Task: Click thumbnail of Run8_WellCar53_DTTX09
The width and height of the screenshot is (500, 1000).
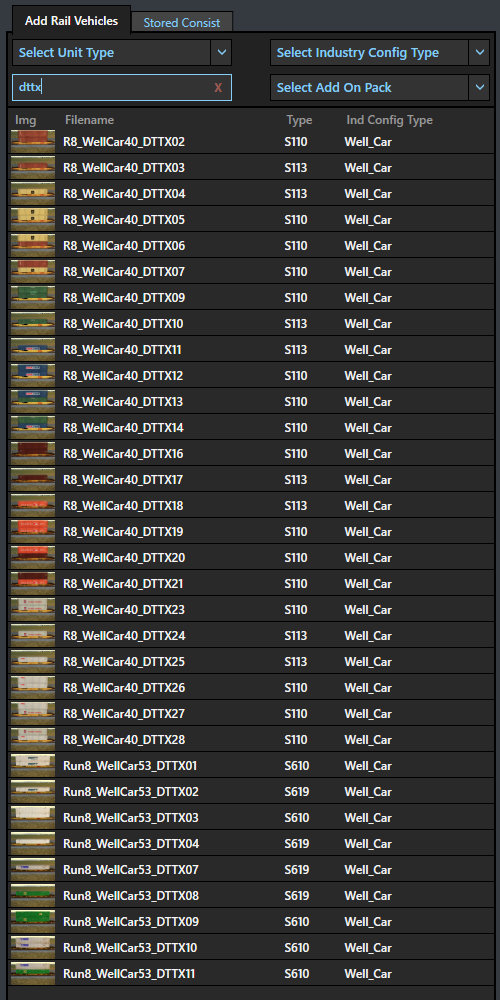Action: pos(33,922)
